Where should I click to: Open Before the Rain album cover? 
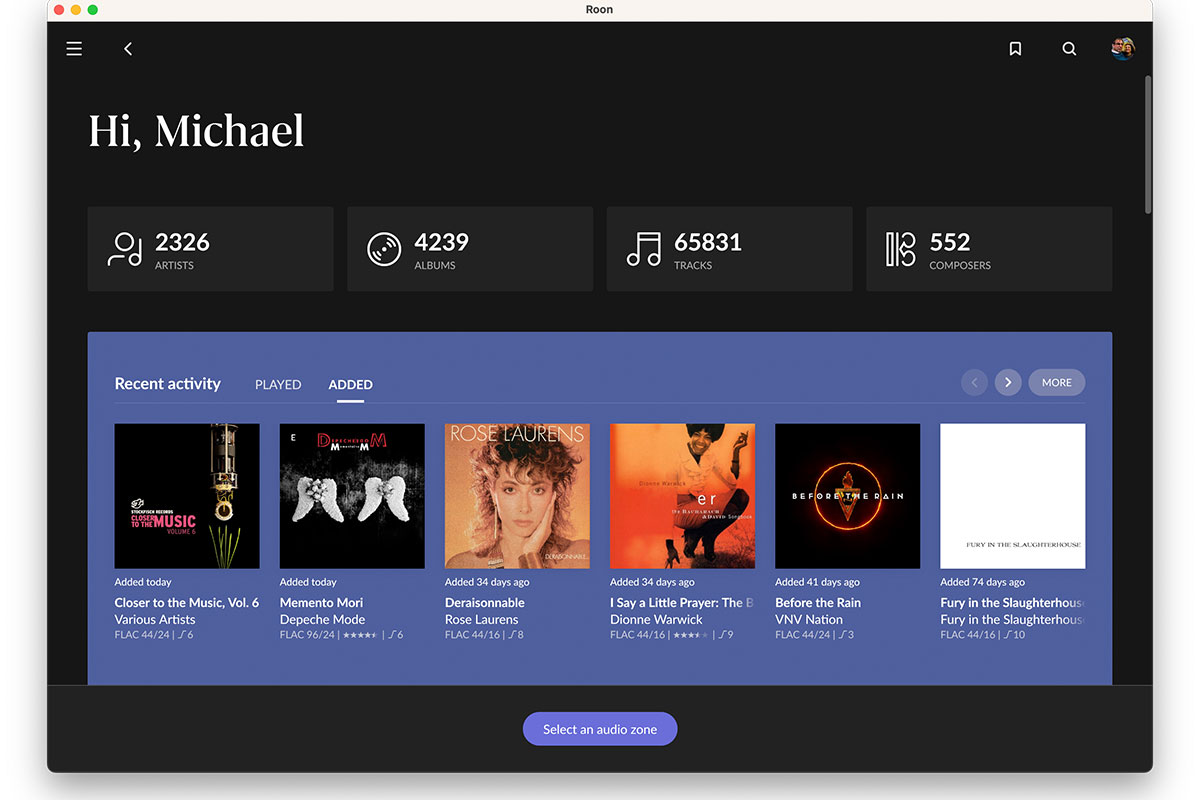tap(847, 496)
